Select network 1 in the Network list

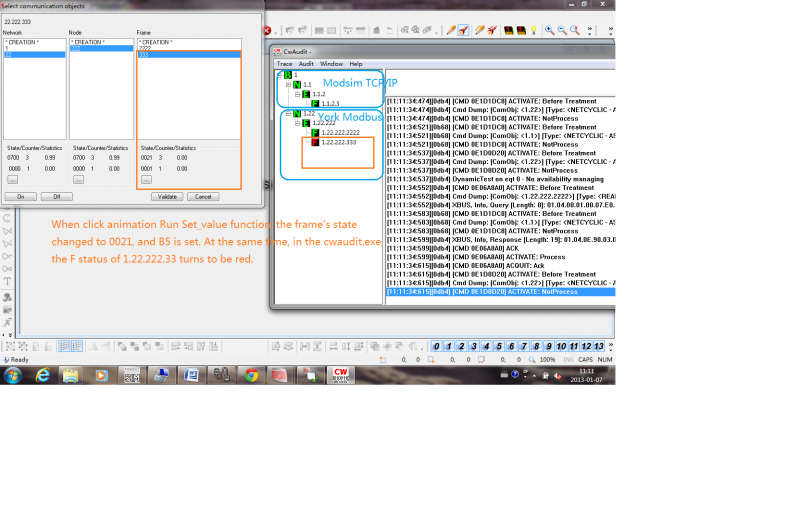35,48
